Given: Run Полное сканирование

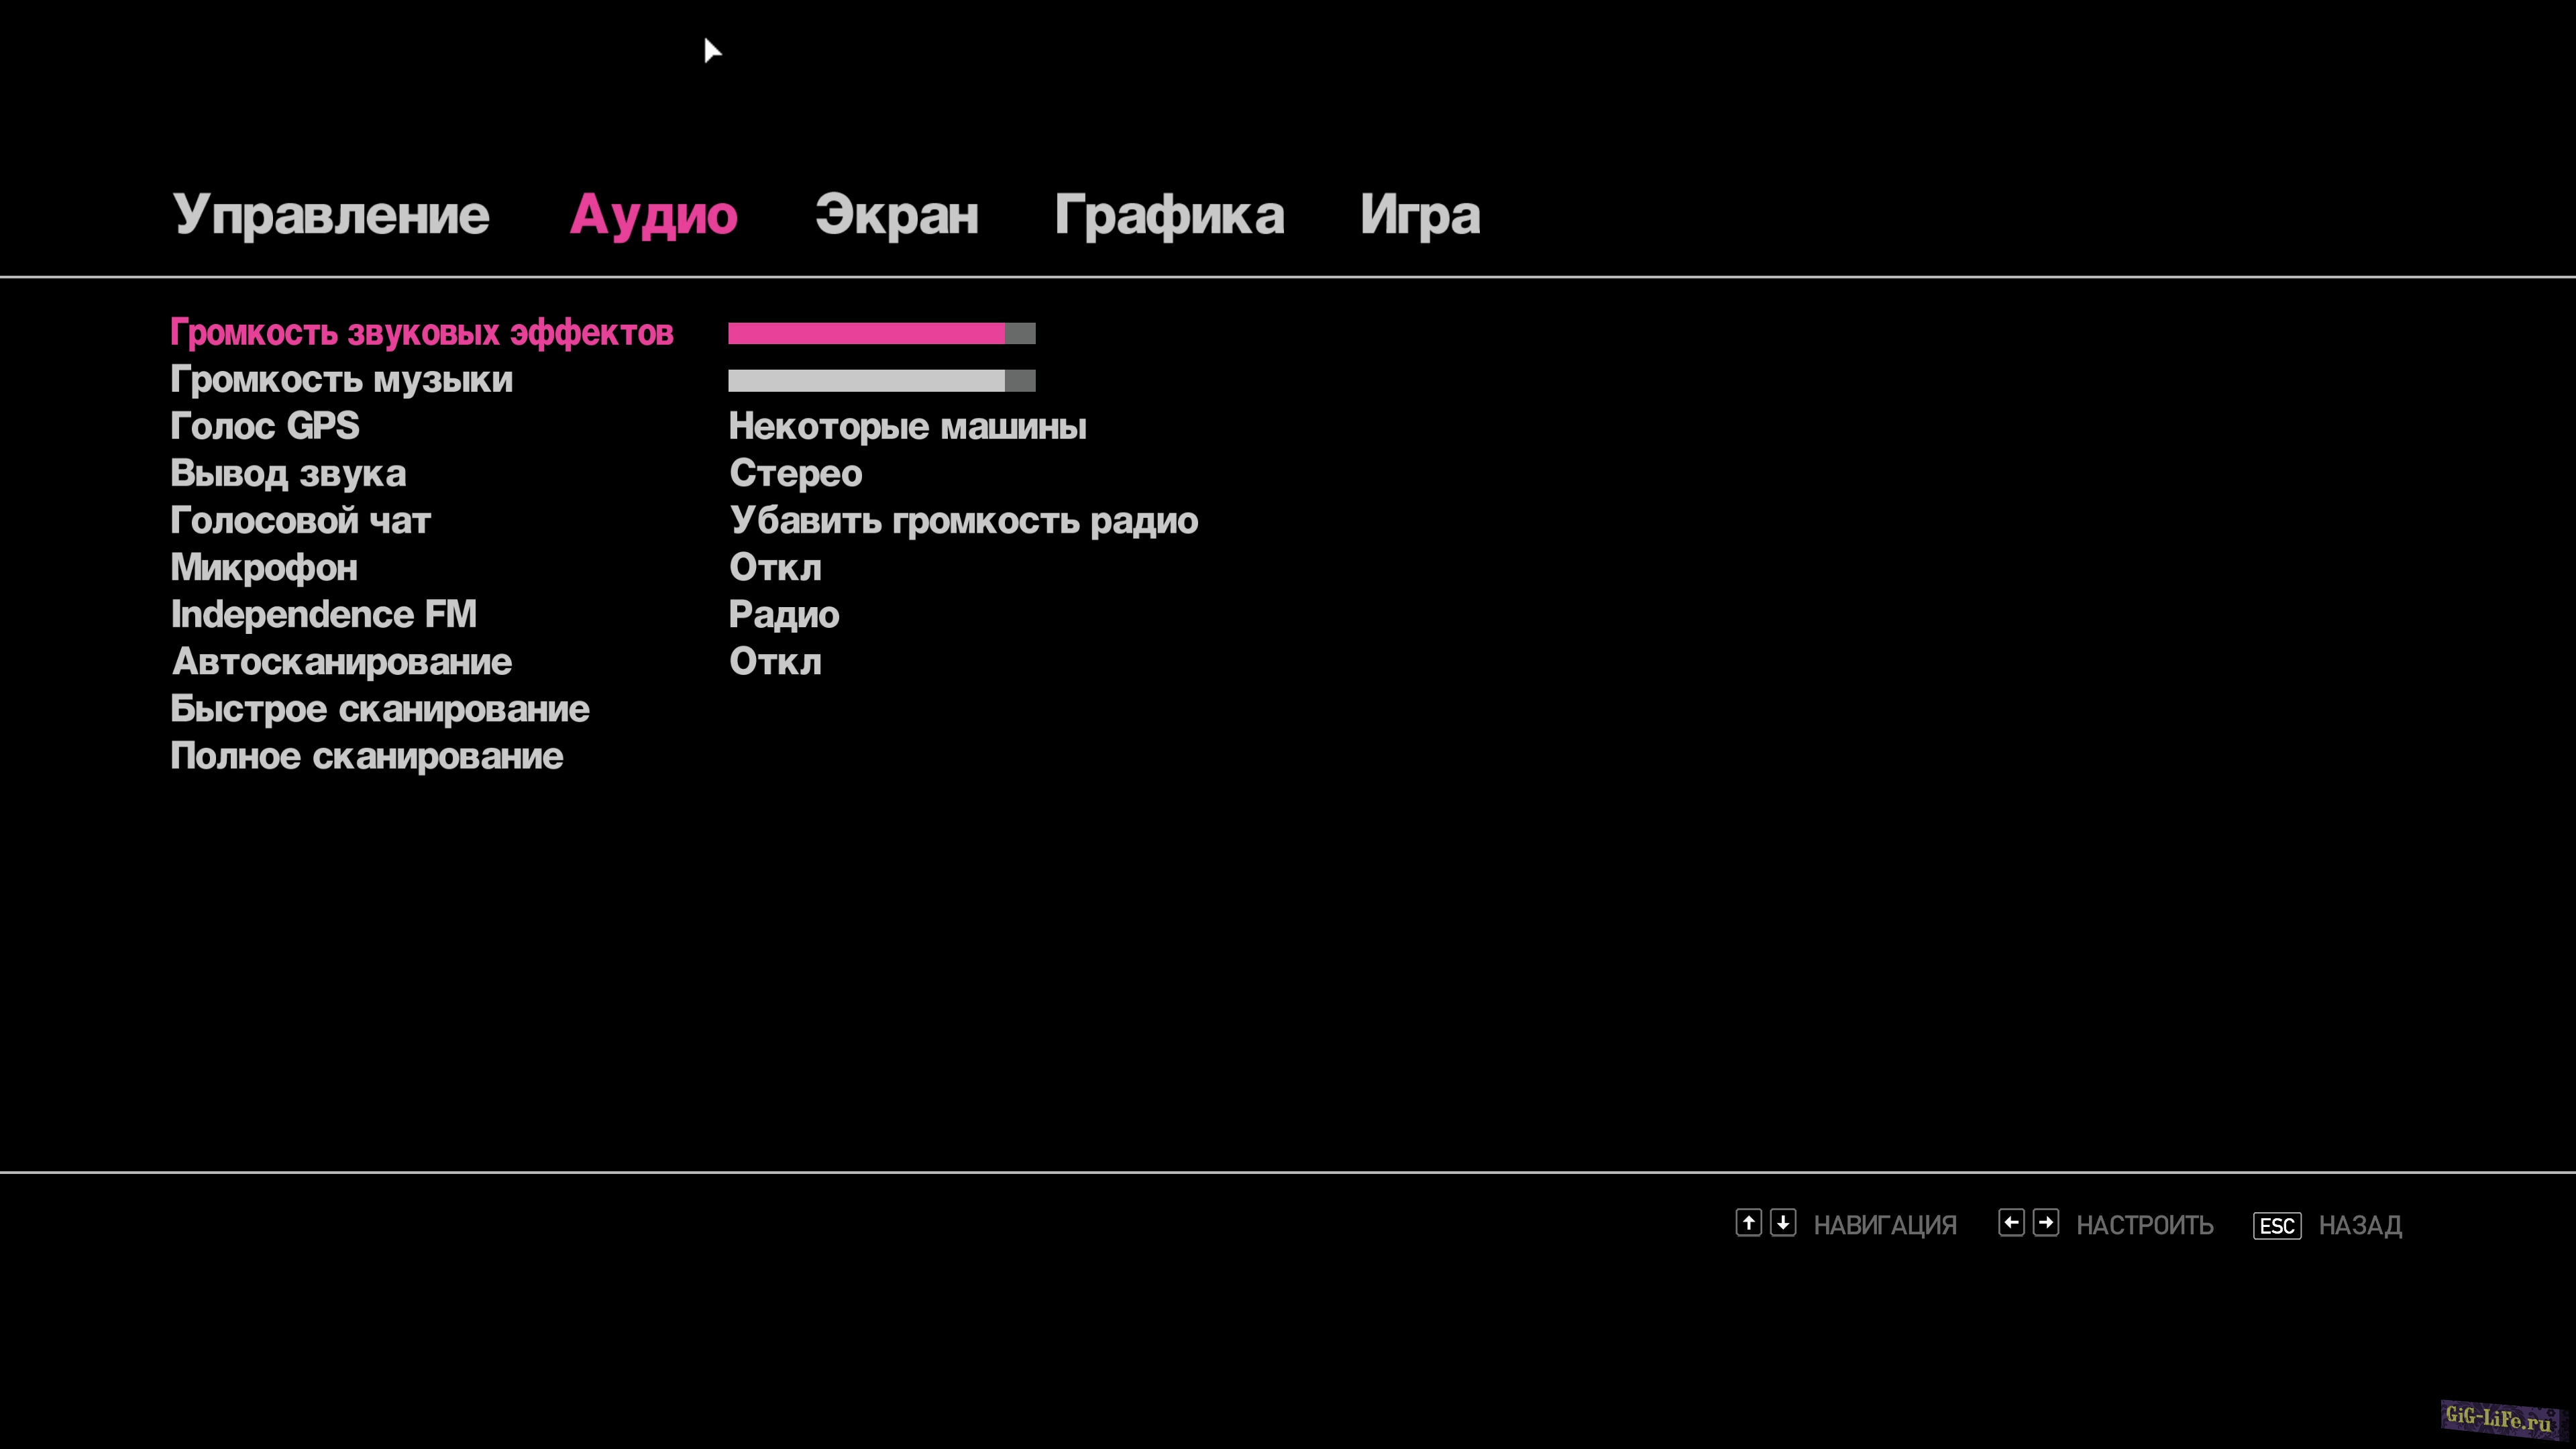Looking at the screenshot, I should click(367, 756).
